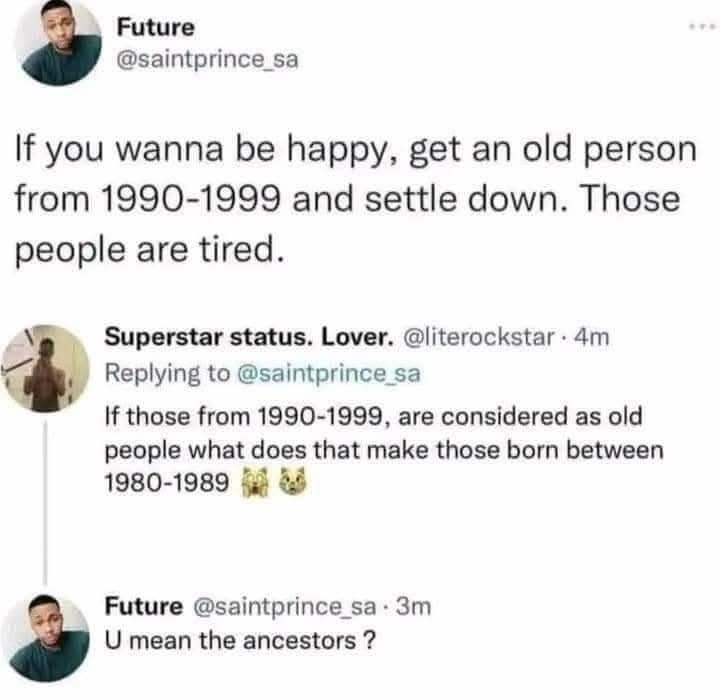Open the Superstar status. Lover. profile picture
Screen dimensions: 720x699
46,369
